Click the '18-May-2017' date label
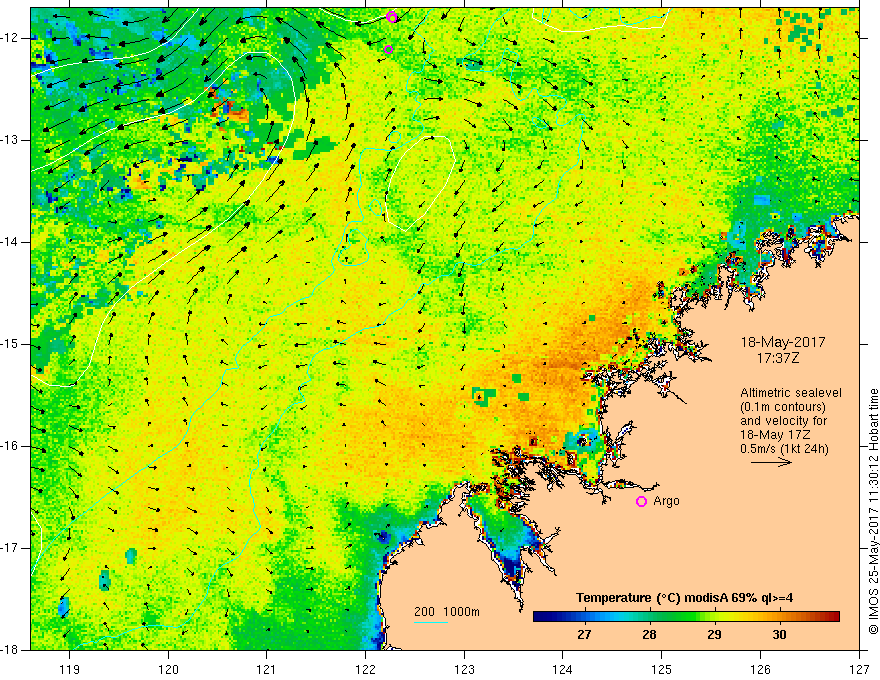 tap(783, 342)
